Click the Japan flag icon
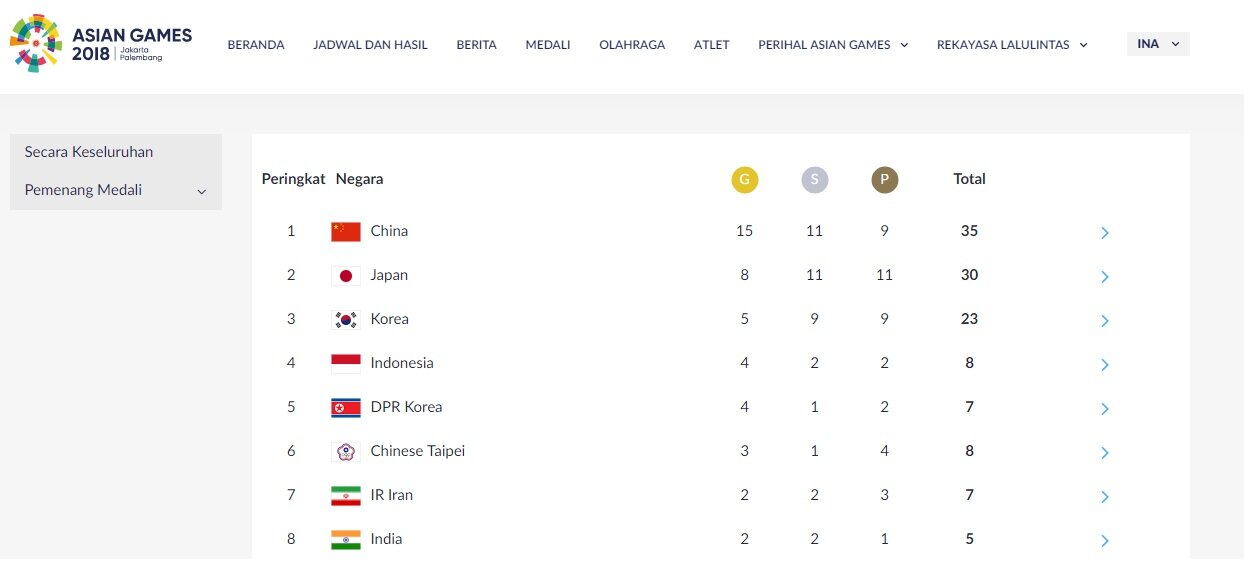This screenshot has width=1244, height=564. click(x=345, y=276)
